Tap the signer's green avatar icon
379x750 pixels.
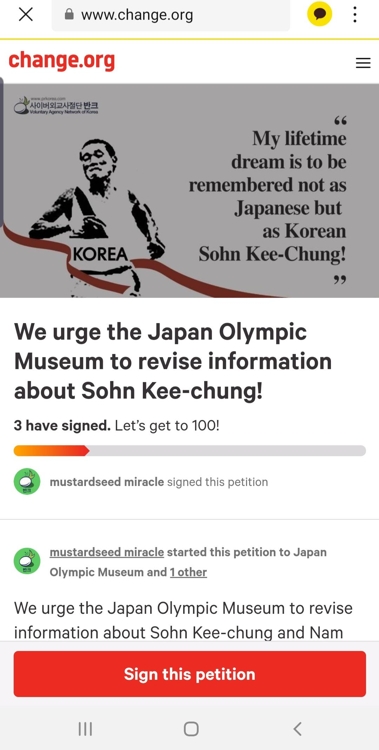click(x=27, y=482)
